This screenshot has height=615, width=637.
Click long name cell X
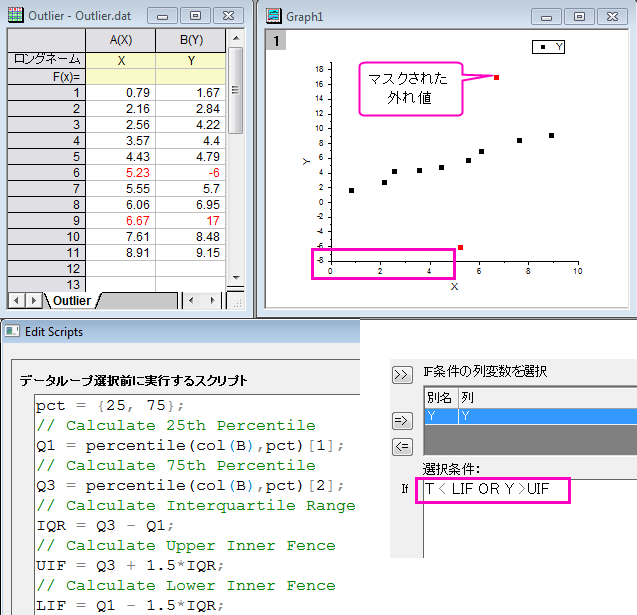(121, 61)
